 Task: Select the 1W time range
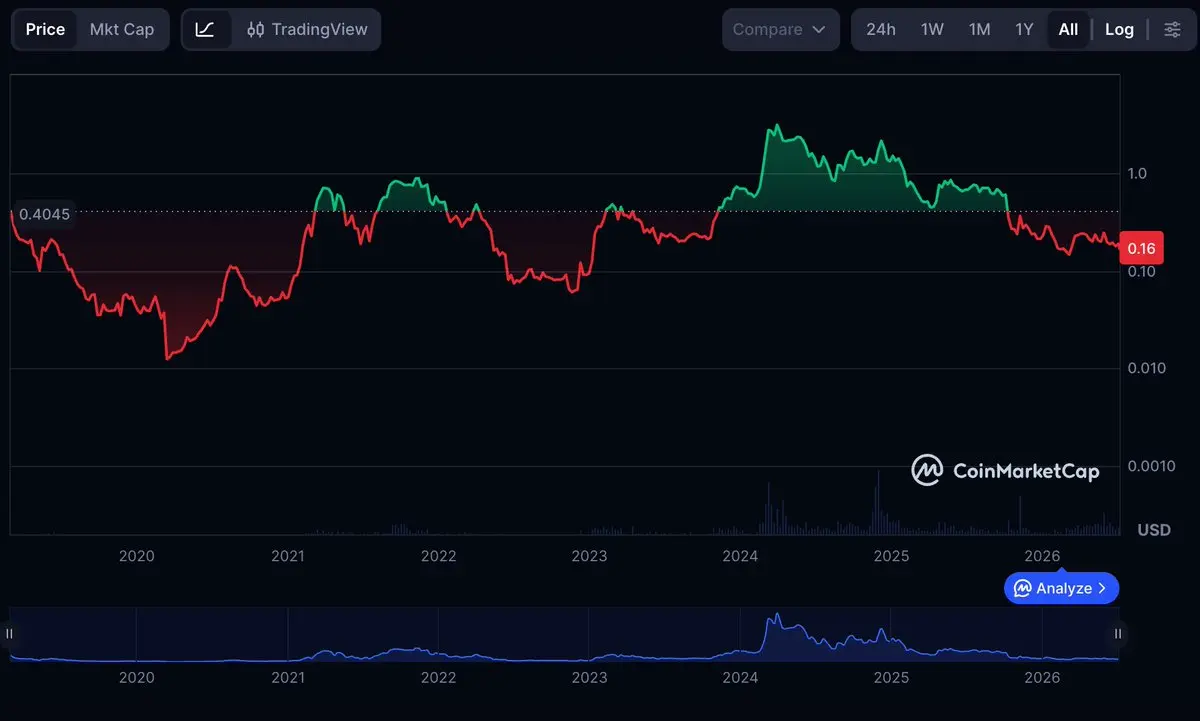point(932,29)
